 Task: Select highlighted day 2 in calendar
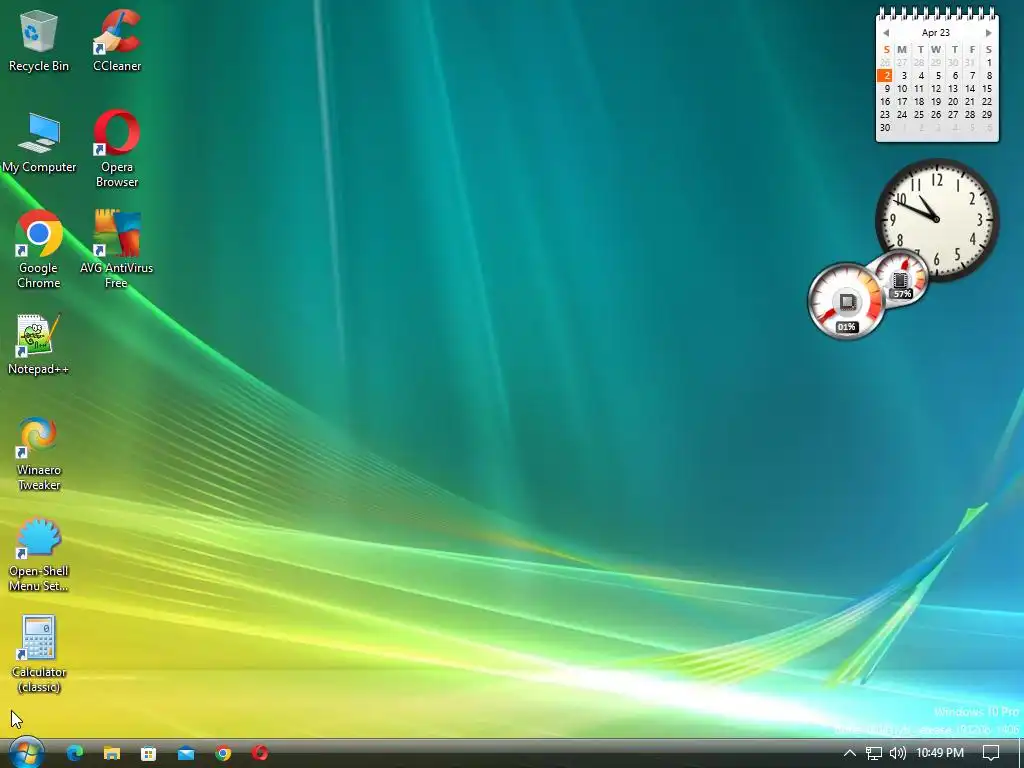pos(885,76)
